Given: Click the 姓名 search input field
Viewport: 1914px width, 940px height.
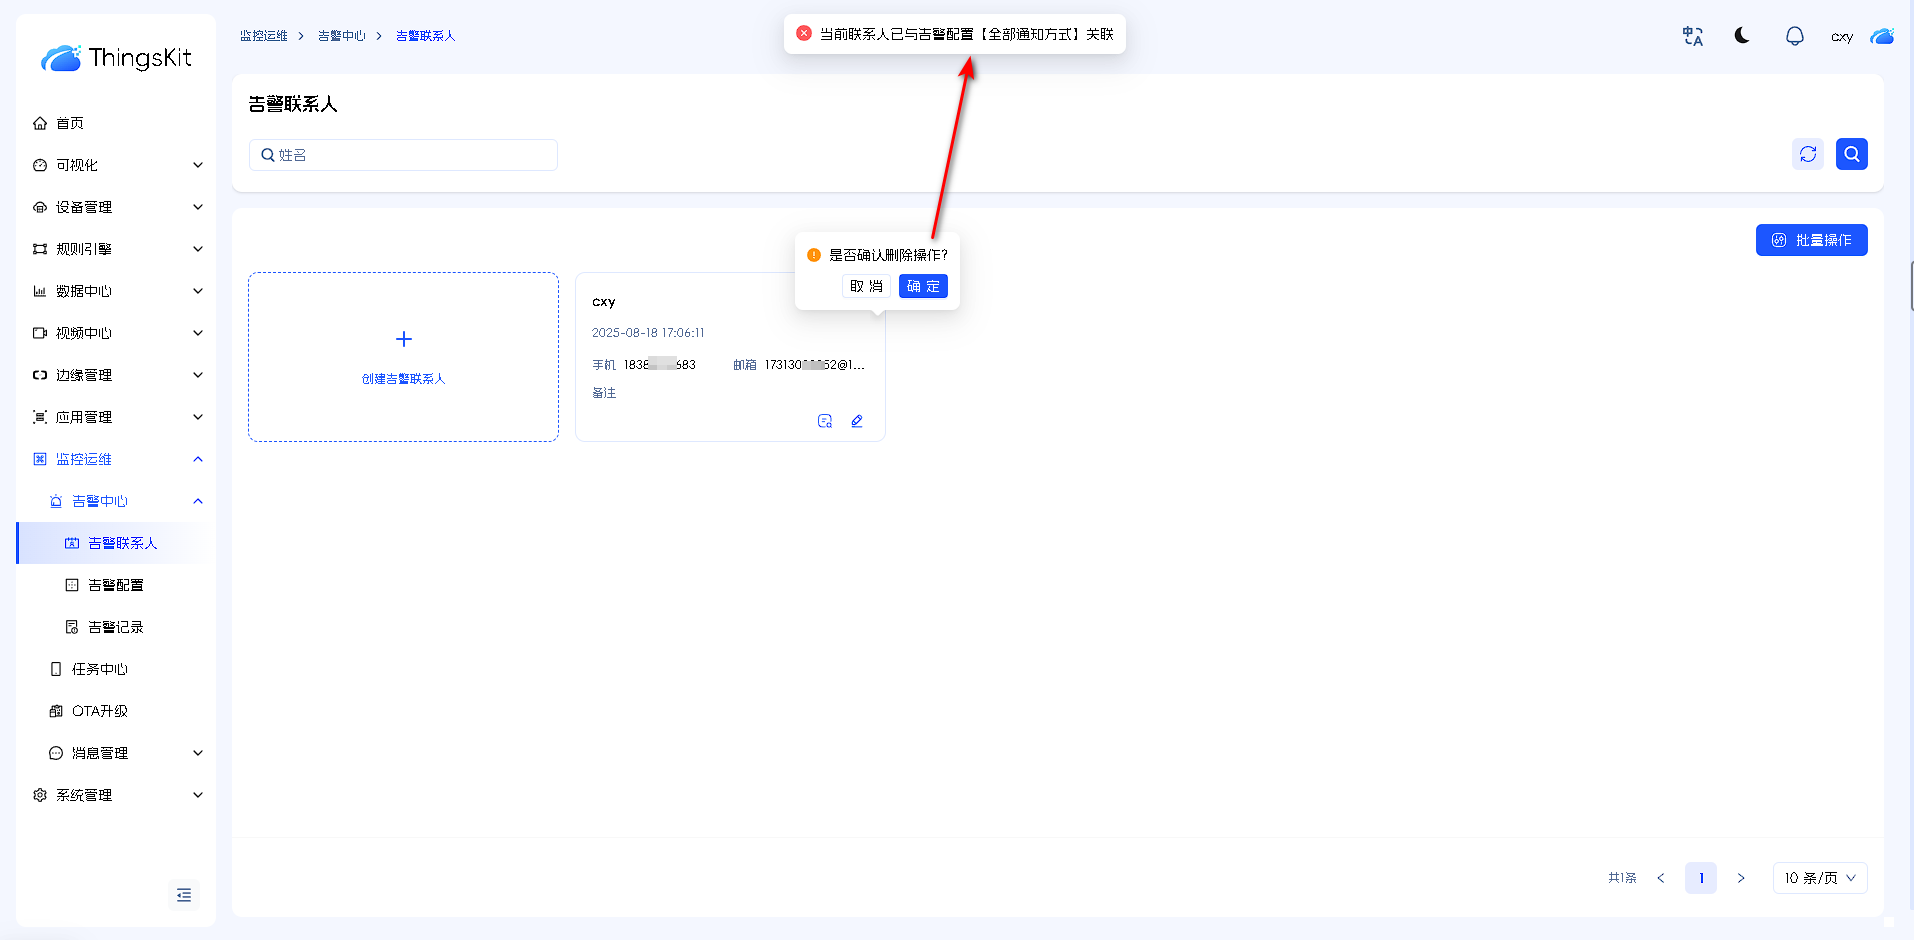Looking at the screenshot, I should 410,155.
